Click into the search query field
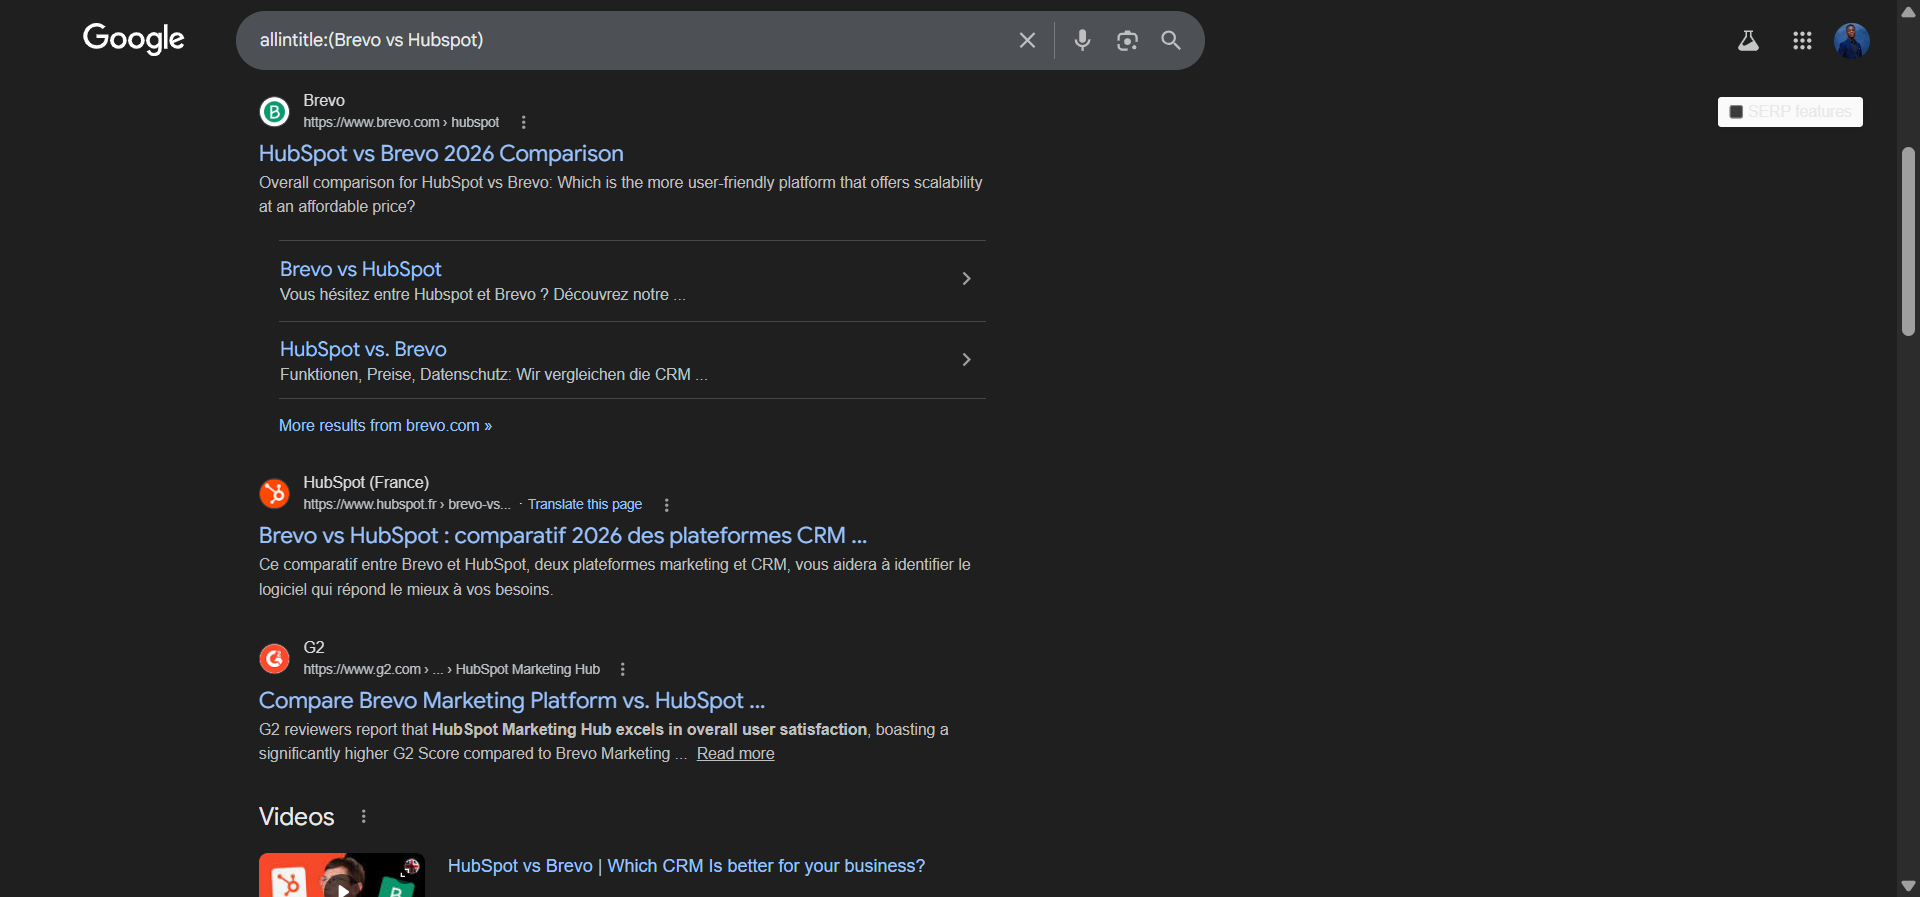 point(630,40)
